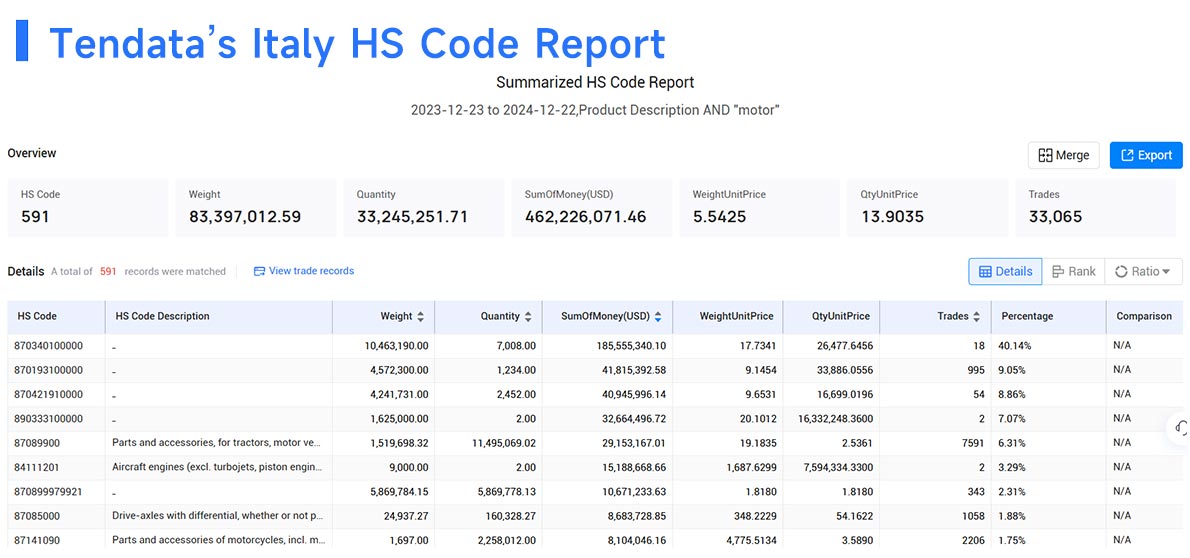
Task: Click the 9.05% percentage cell
Action: coord(1013,370)
